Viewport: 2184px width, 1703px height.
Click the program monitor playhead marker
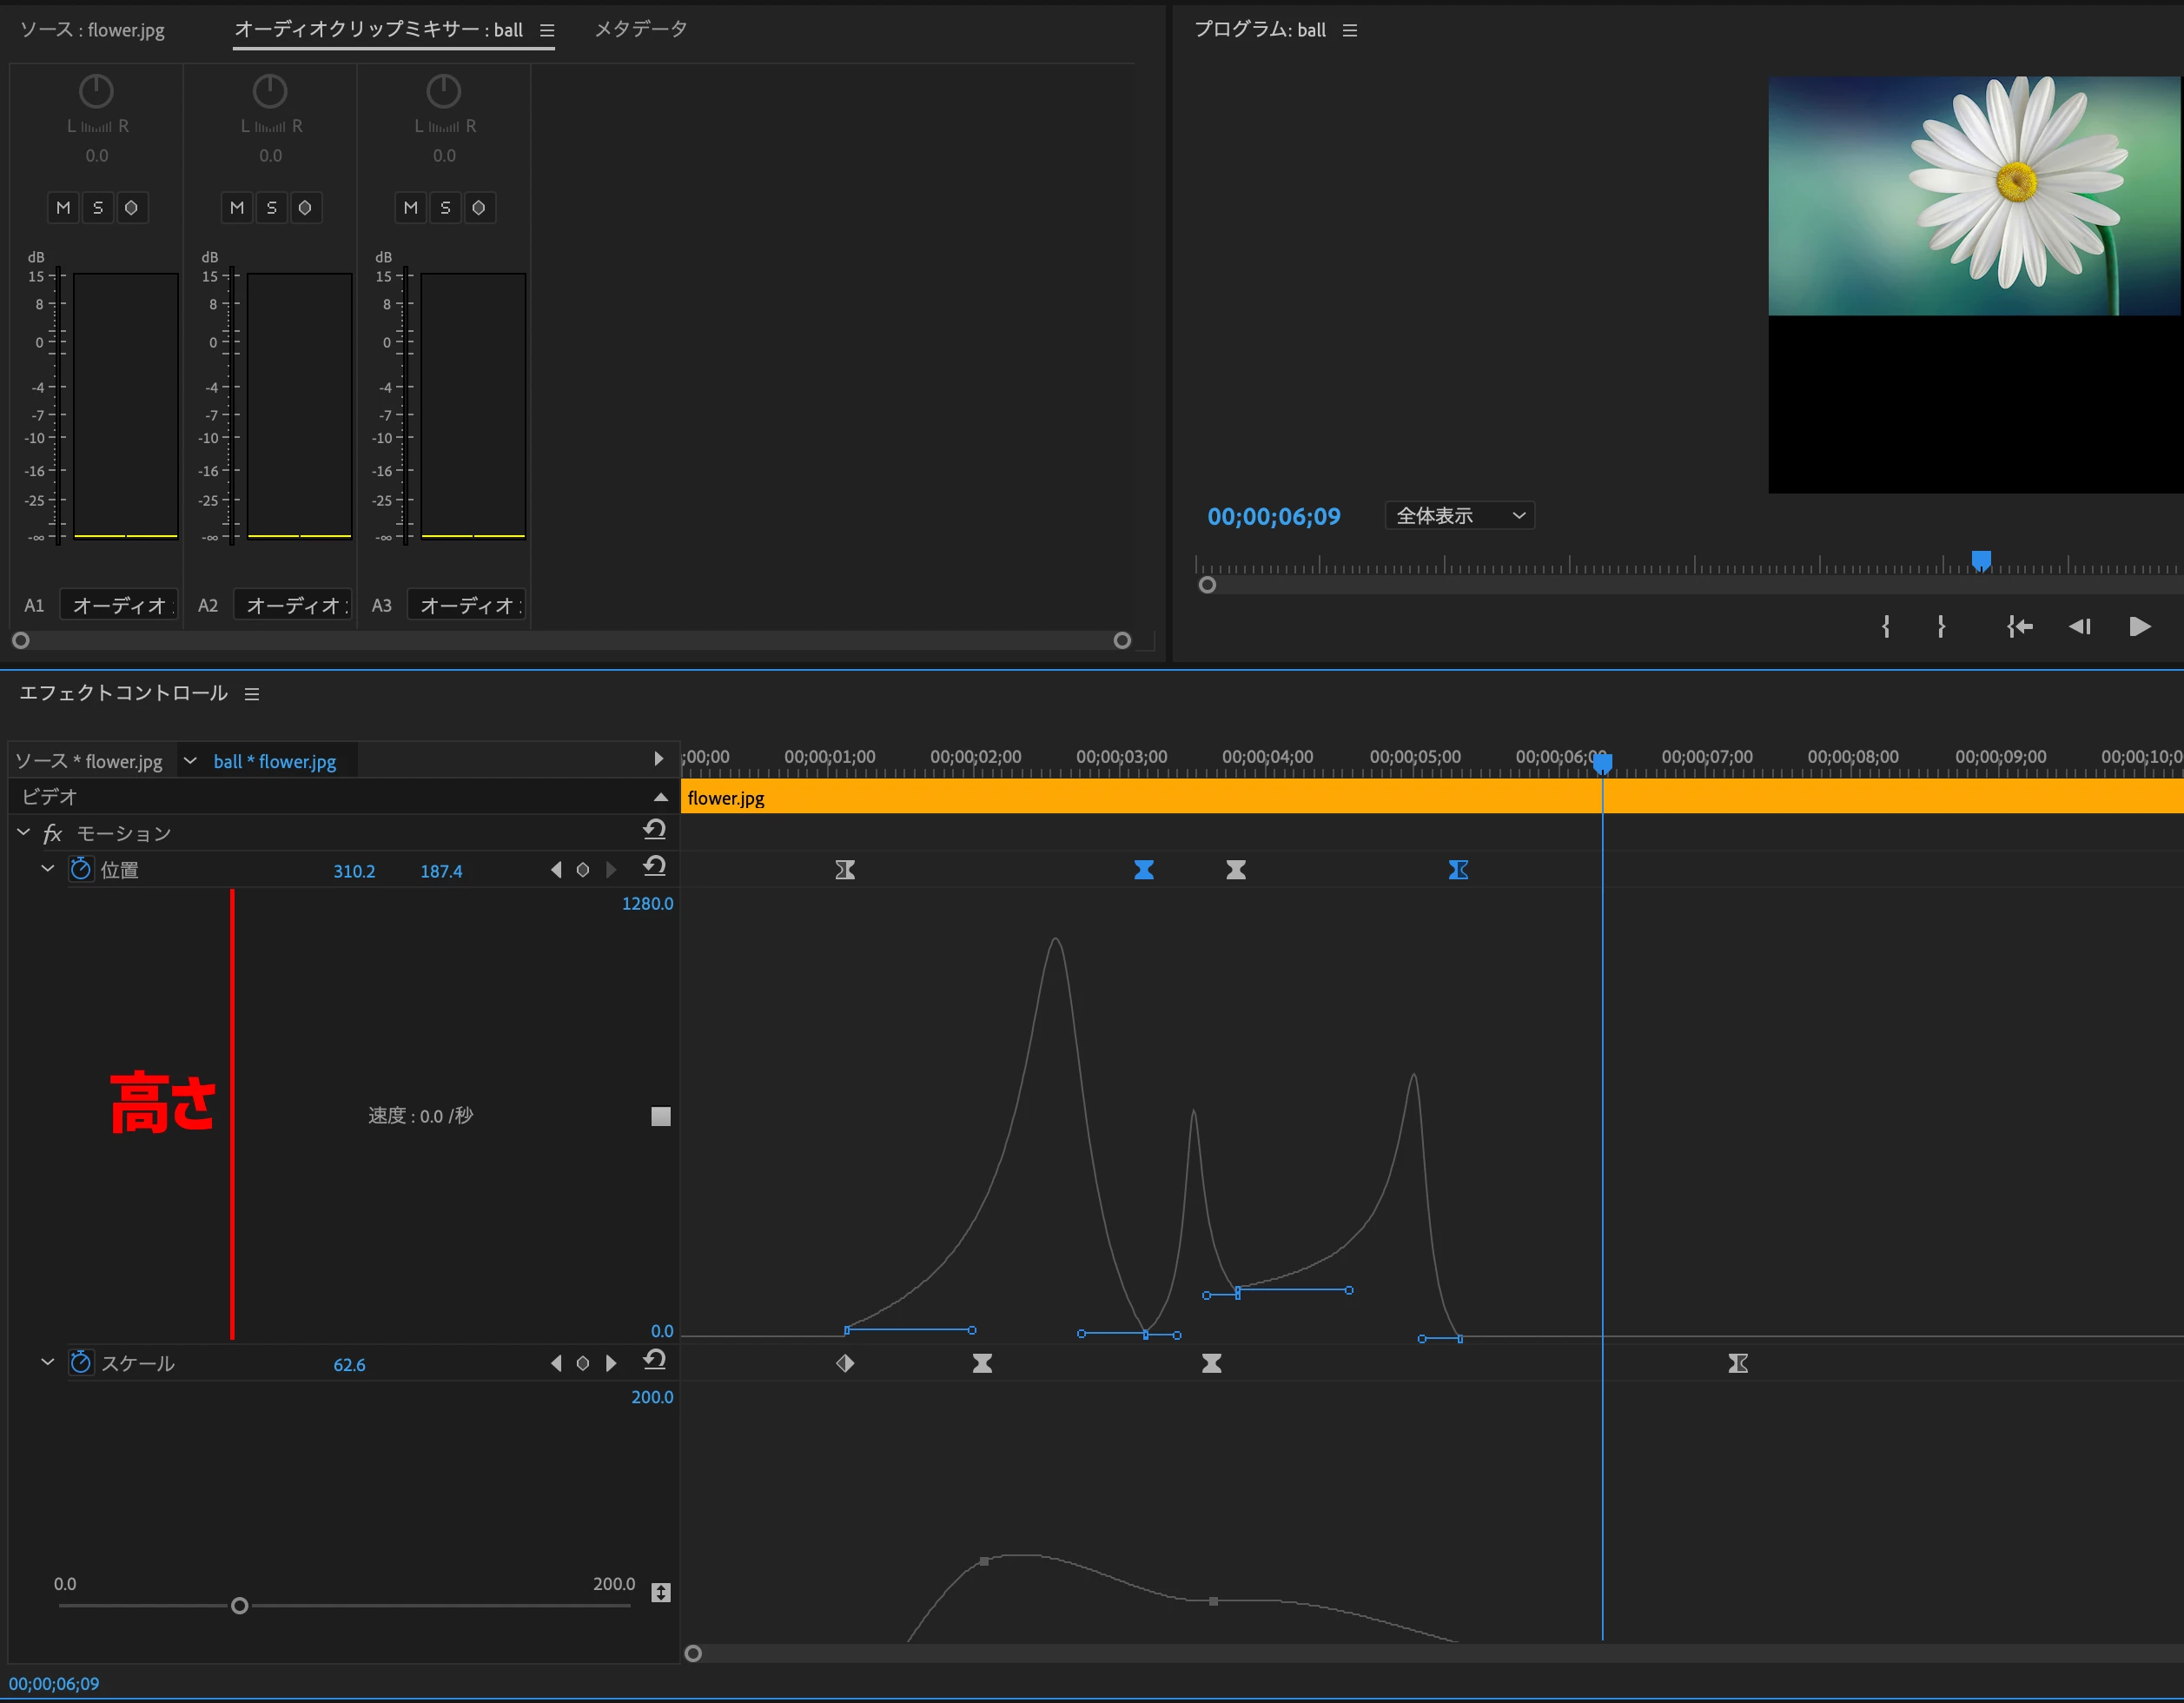coord(1981,560)
